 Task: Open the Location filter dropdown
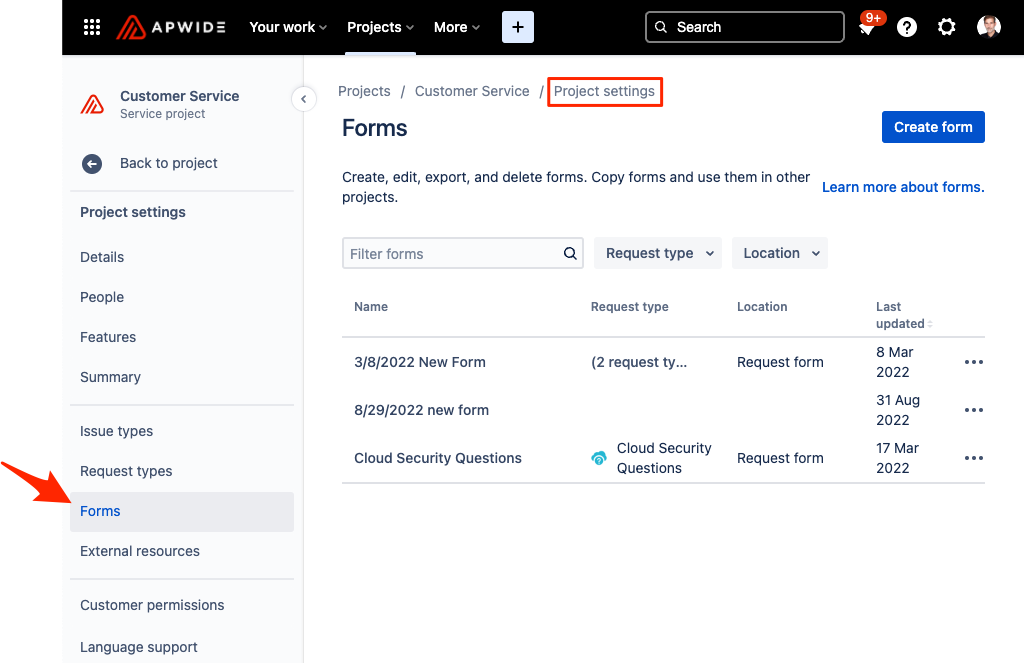tap(779, 253)
